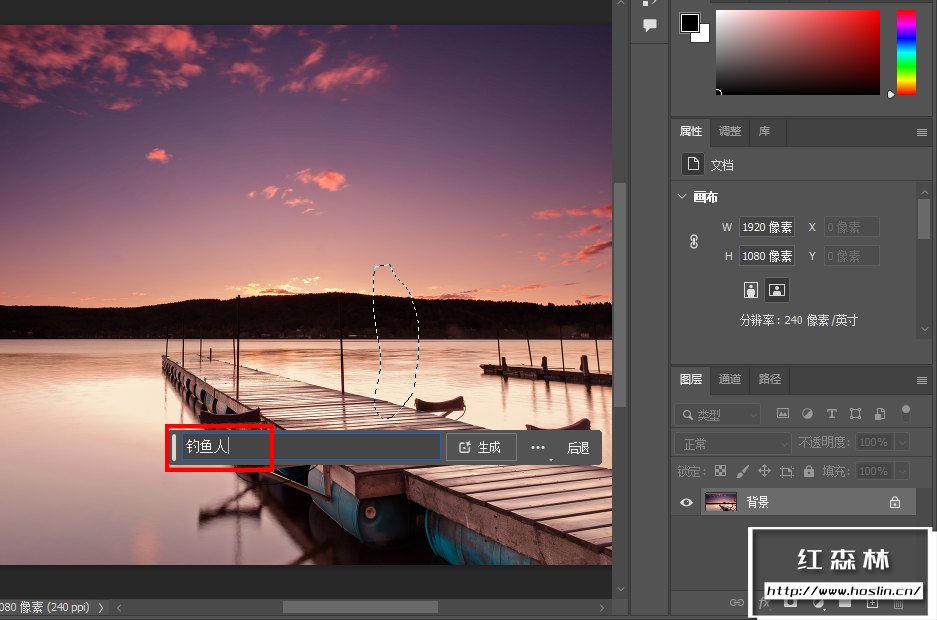Click the link layers icon at panel bottom

coord(737,603)
